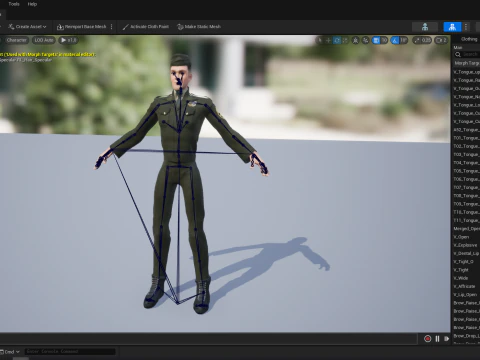Pause the animation preview
This screenshot has height=360, width=480.
437,339
